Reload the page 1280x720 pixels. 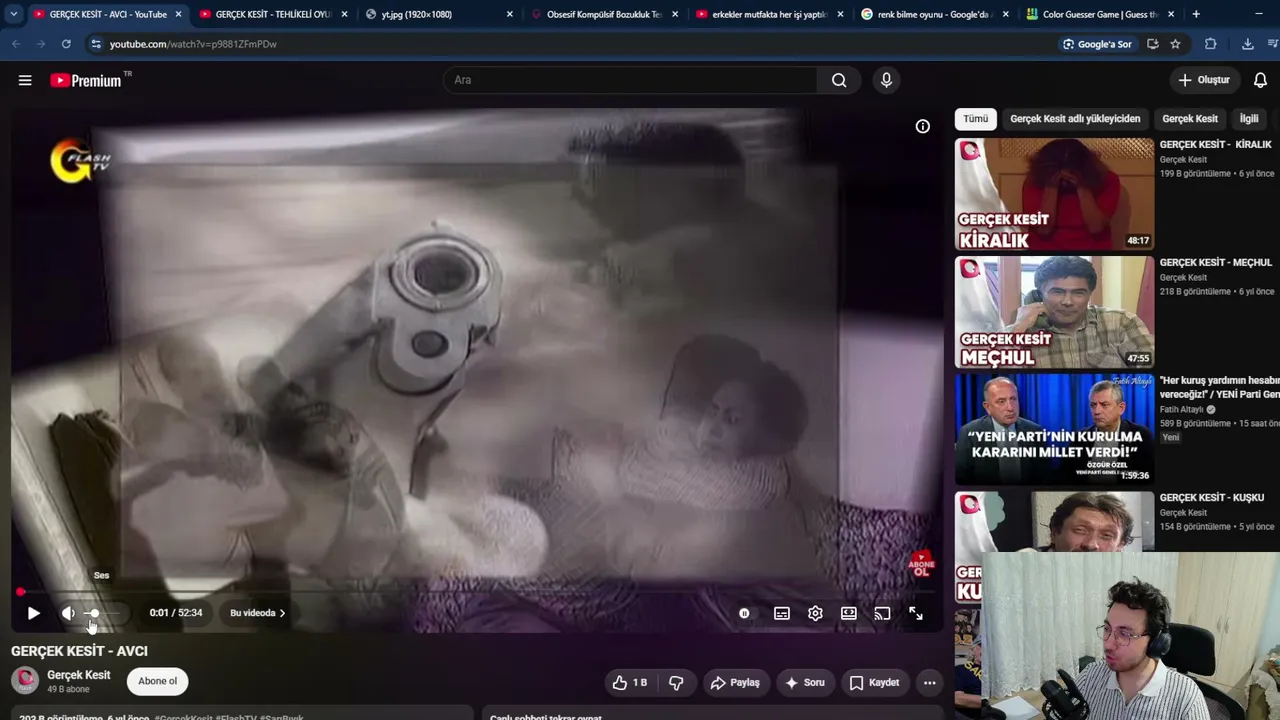[x=66, y=44]
